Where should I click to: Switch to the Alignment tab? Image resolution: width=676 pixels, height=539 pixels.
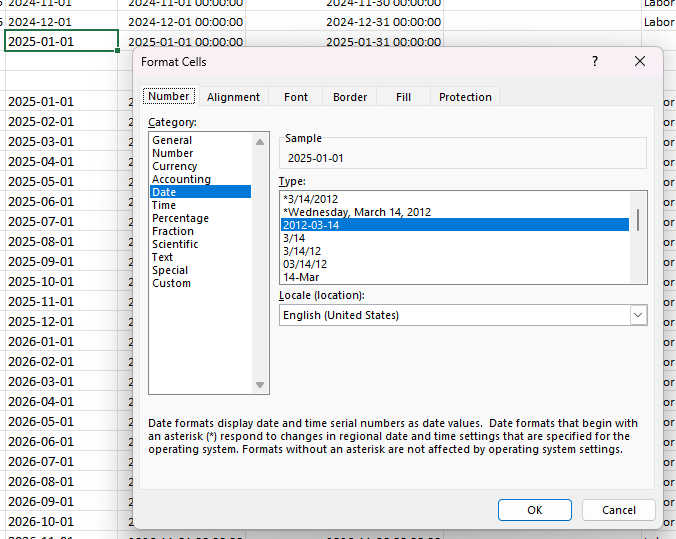tap(233, 97)
